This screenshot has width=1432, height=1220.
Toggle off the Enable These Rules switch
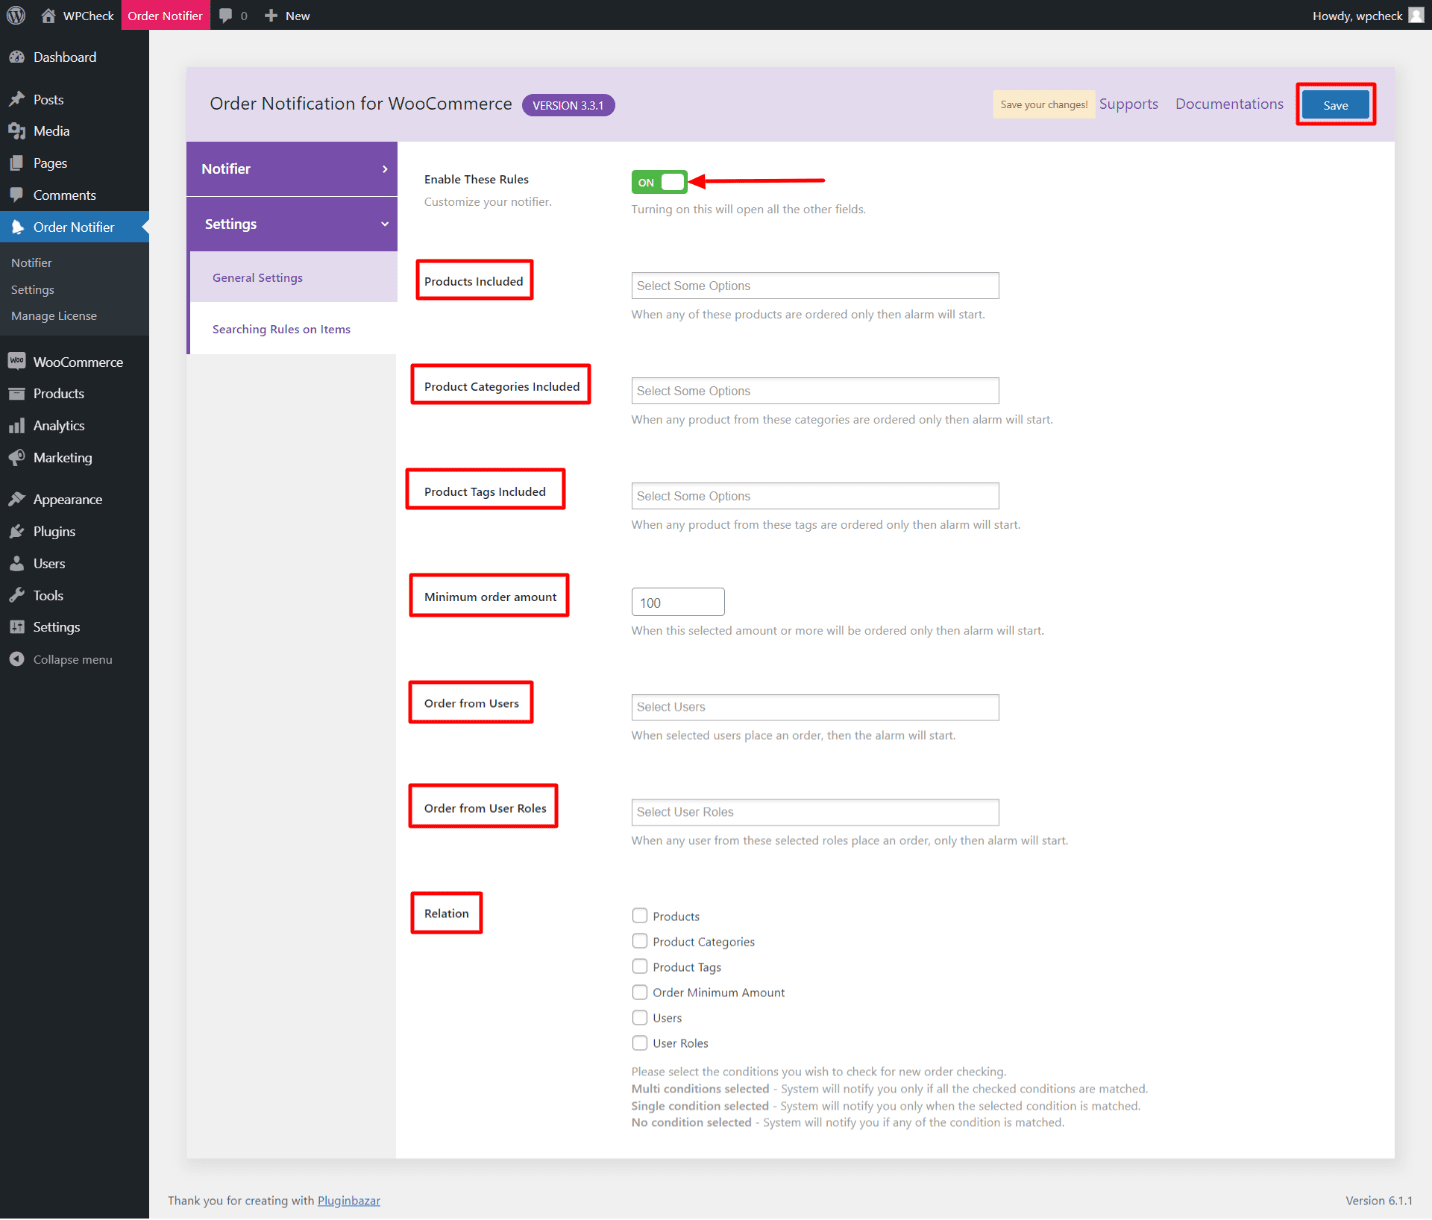tap(659, 182)
